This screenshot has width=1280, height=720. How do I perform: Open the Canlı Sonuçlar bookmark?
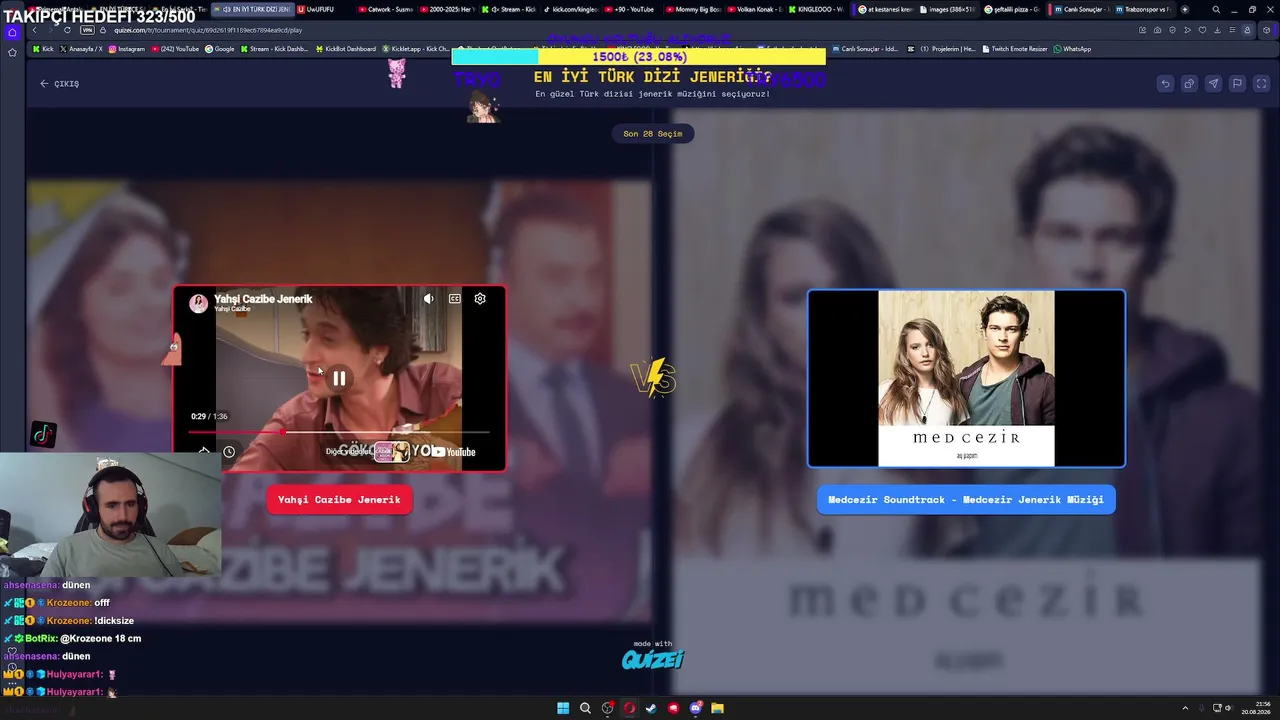tap(865, 49)
